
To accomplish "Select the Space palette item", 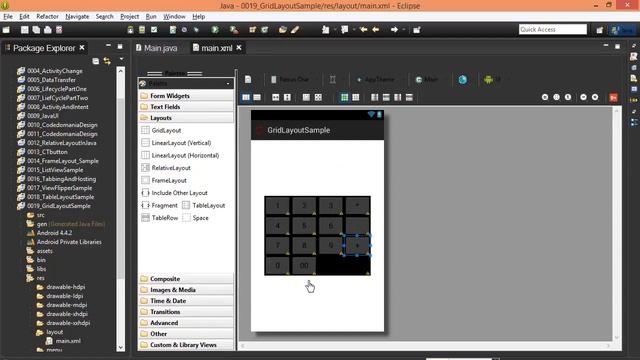I will click(x=196, y=218).
